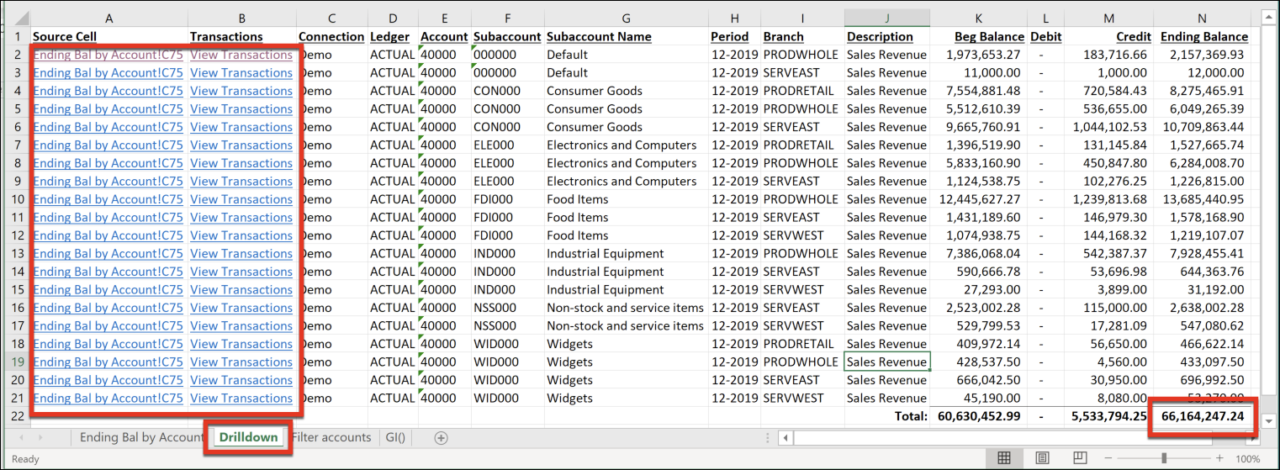The height and width of the screenshot is (470, 1280).
Task: Click the vertical scrollbar down arrow
Action: (x=1268, y=419)
